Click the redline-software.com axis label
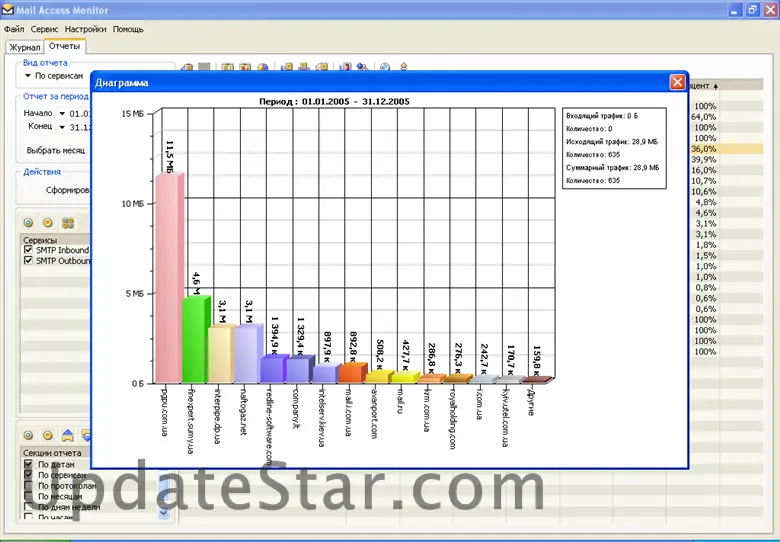The image size is (780, 542). pyautogui.click(x=269, y=426)
